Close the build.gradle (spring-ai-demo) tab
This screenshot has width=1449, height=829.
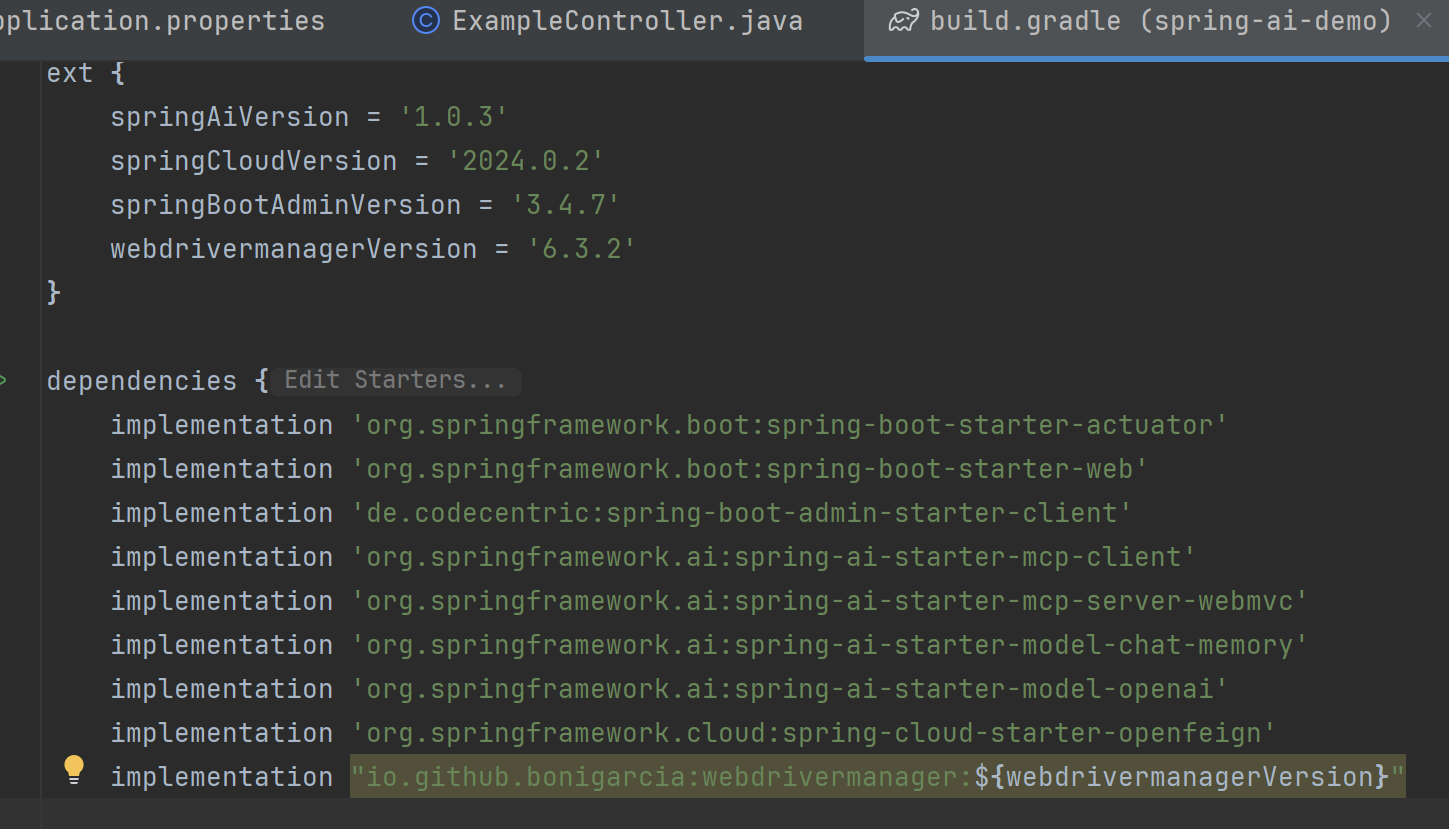pyautogui.click(x=1424, y=21)
